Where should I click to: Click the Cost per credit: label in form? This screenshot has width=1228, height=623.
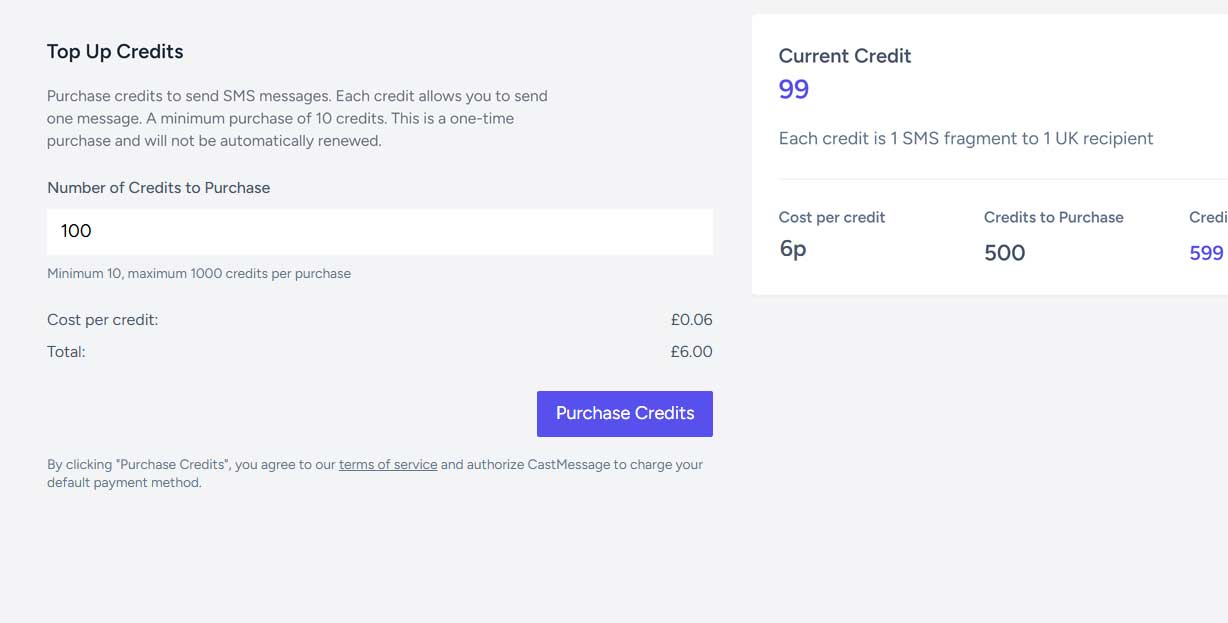click(x=103, y=320)
